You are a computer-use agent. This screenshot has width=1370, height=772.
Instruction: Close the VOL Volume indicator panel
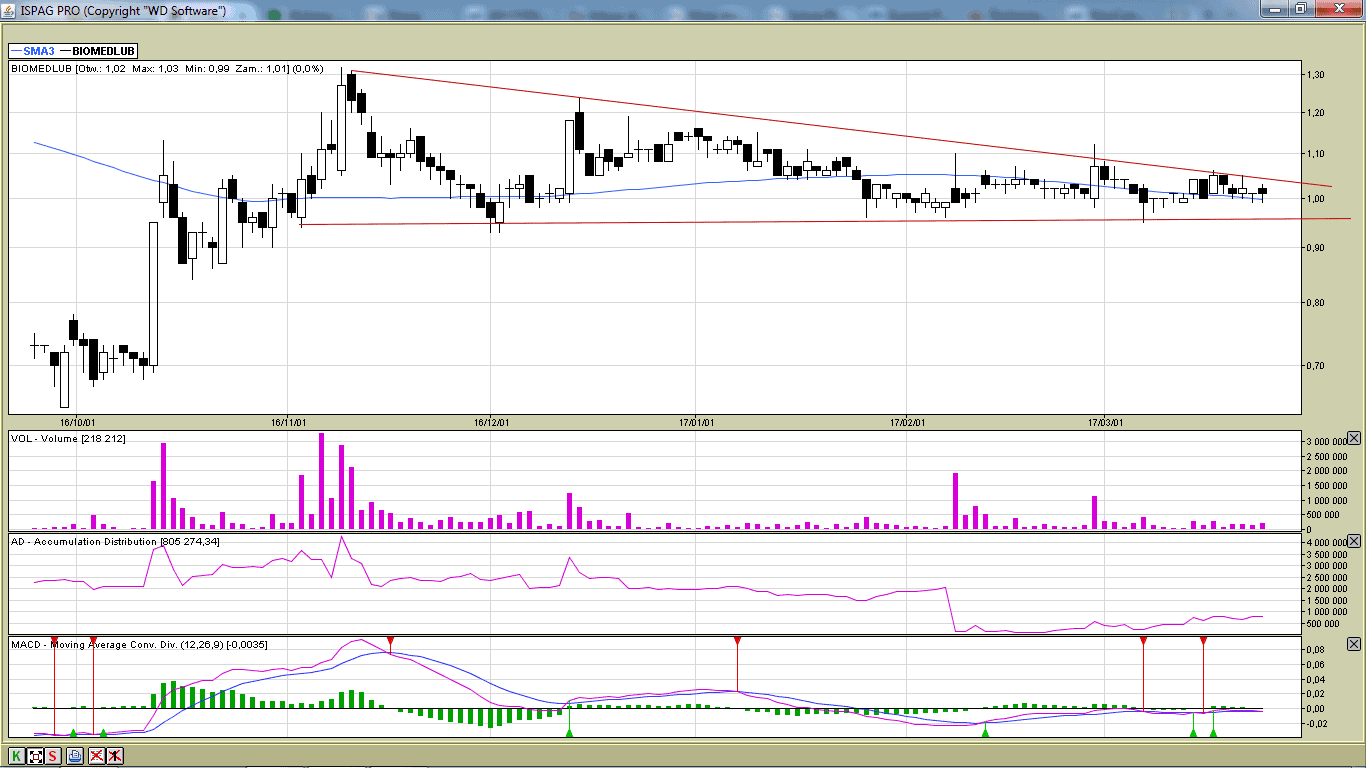tap(1354, 438)
